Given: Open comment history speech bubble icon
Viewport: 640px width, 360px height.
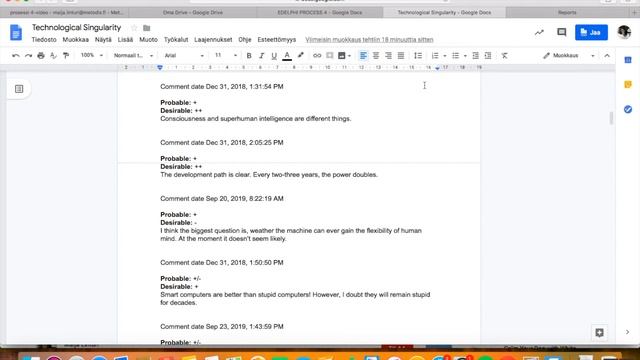Looking at the screenshot, I should (562, 32).
